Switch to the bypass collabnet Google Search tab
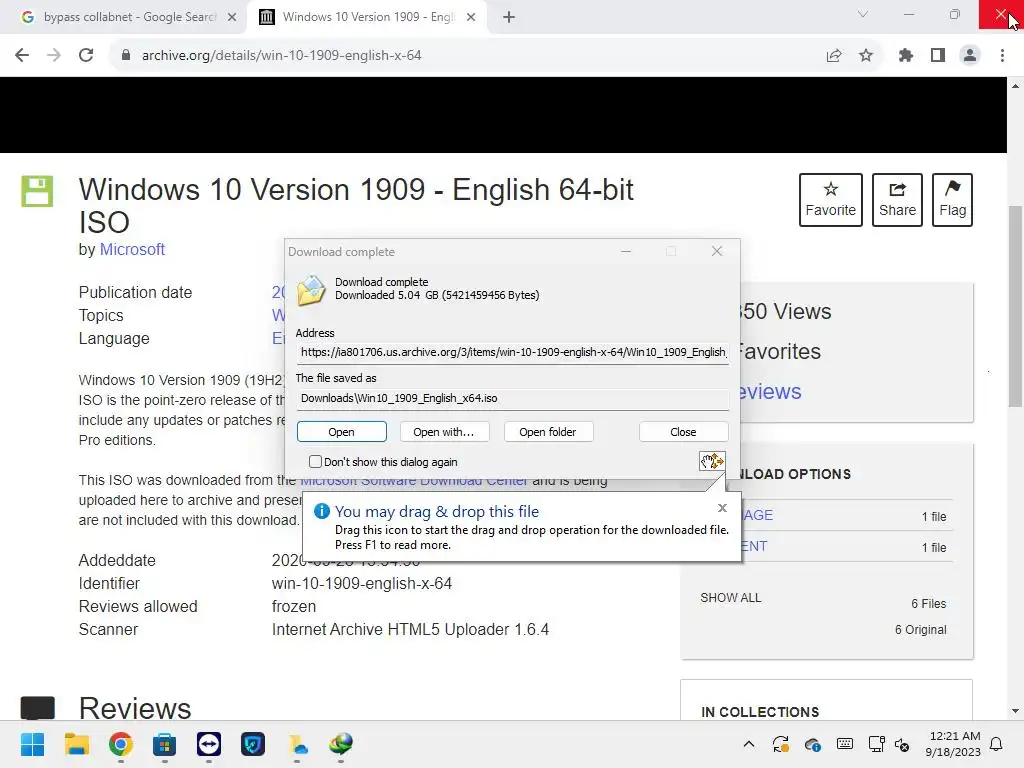1024x768 pixels. point(129,17)
